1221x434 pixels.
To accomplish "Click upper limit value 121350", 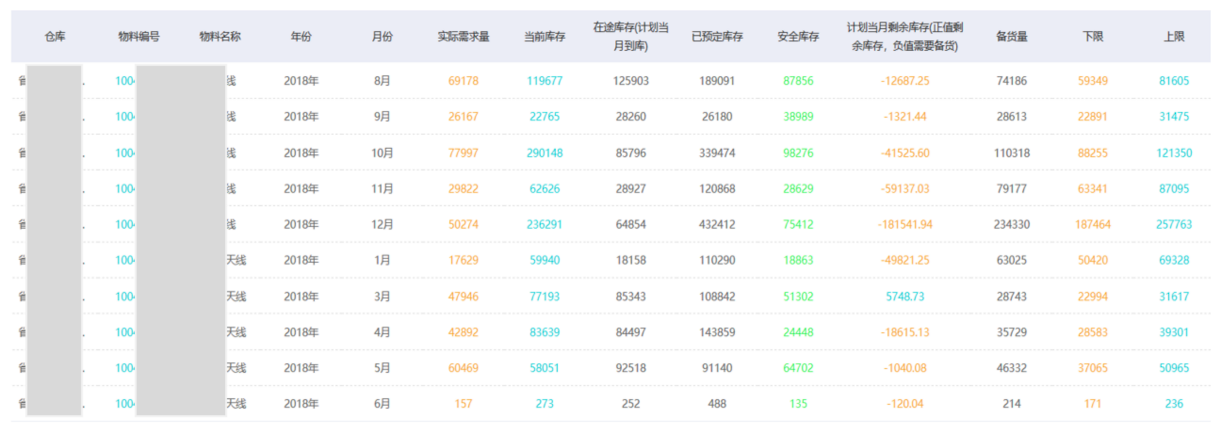I will coord(1174,153).
